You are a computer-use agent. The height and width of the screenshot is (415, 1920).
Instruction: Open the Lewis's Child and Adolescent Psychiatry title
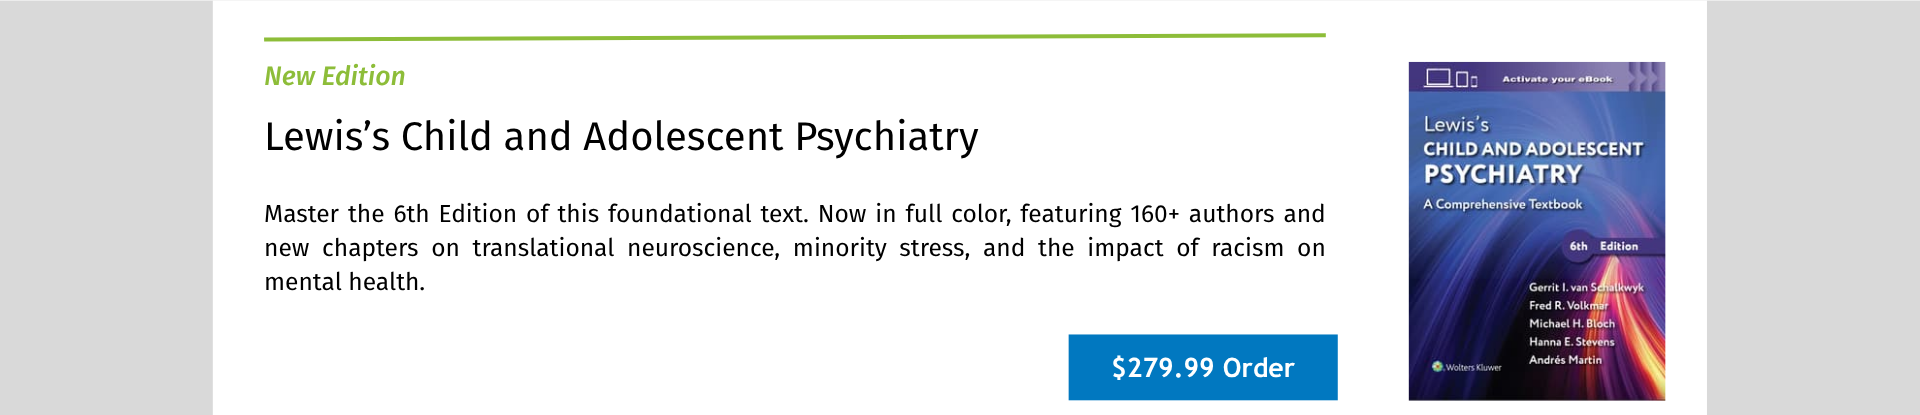621,137
